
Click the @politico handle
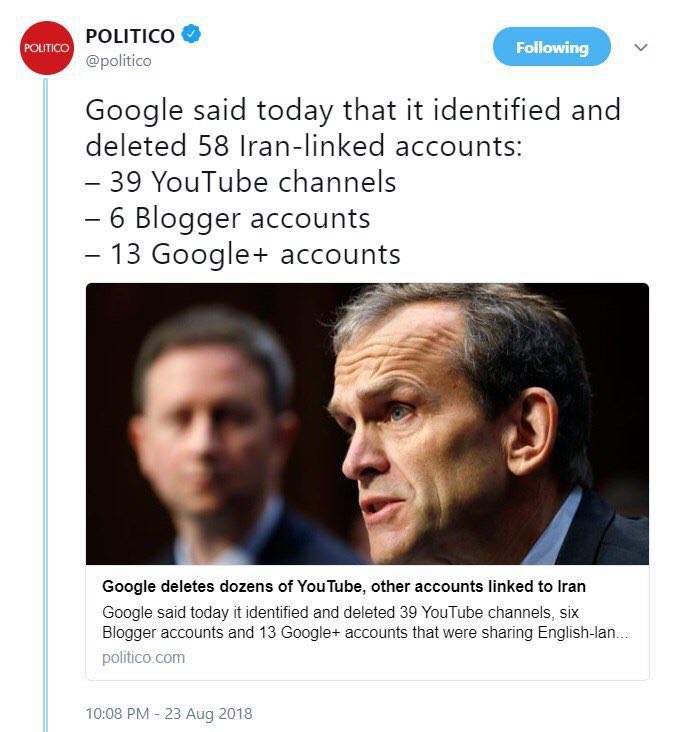[x=119, y=60]
